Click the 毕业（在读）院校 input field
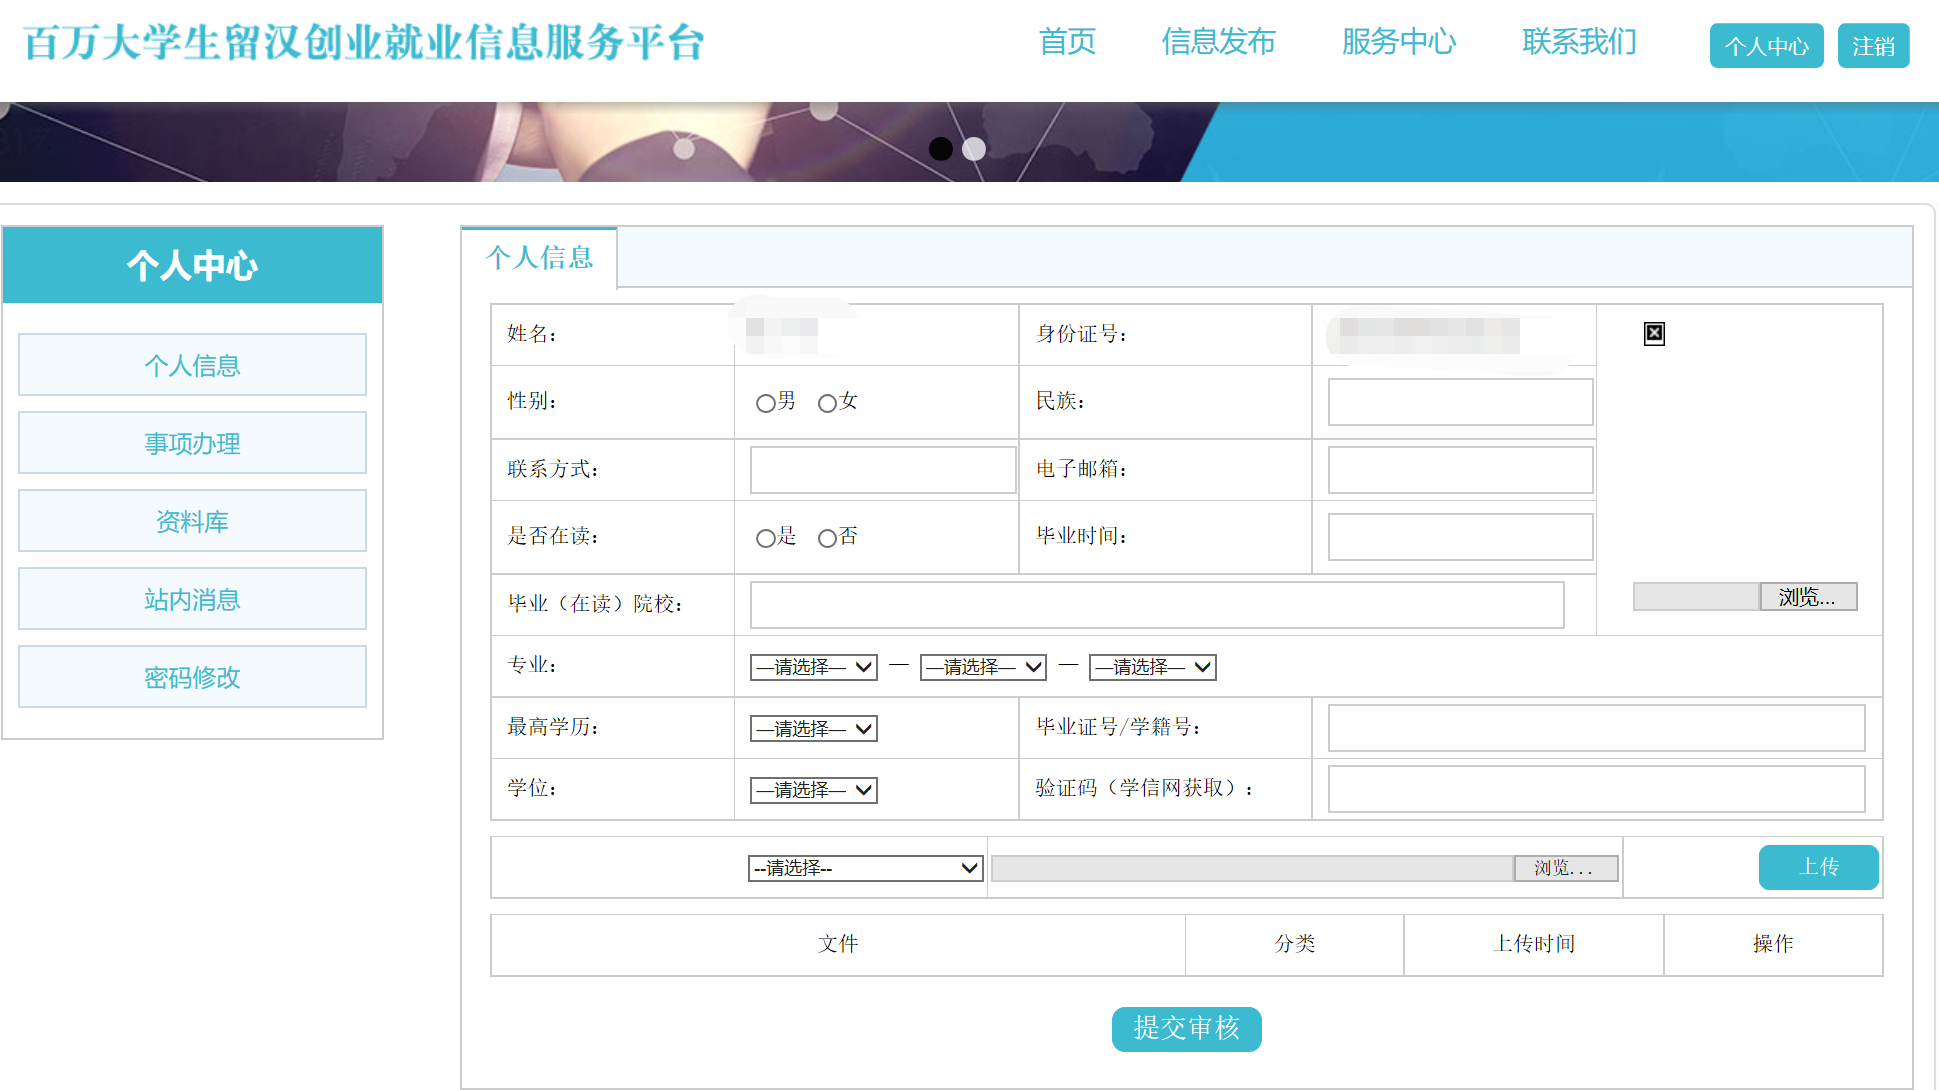 point(1156,605)
